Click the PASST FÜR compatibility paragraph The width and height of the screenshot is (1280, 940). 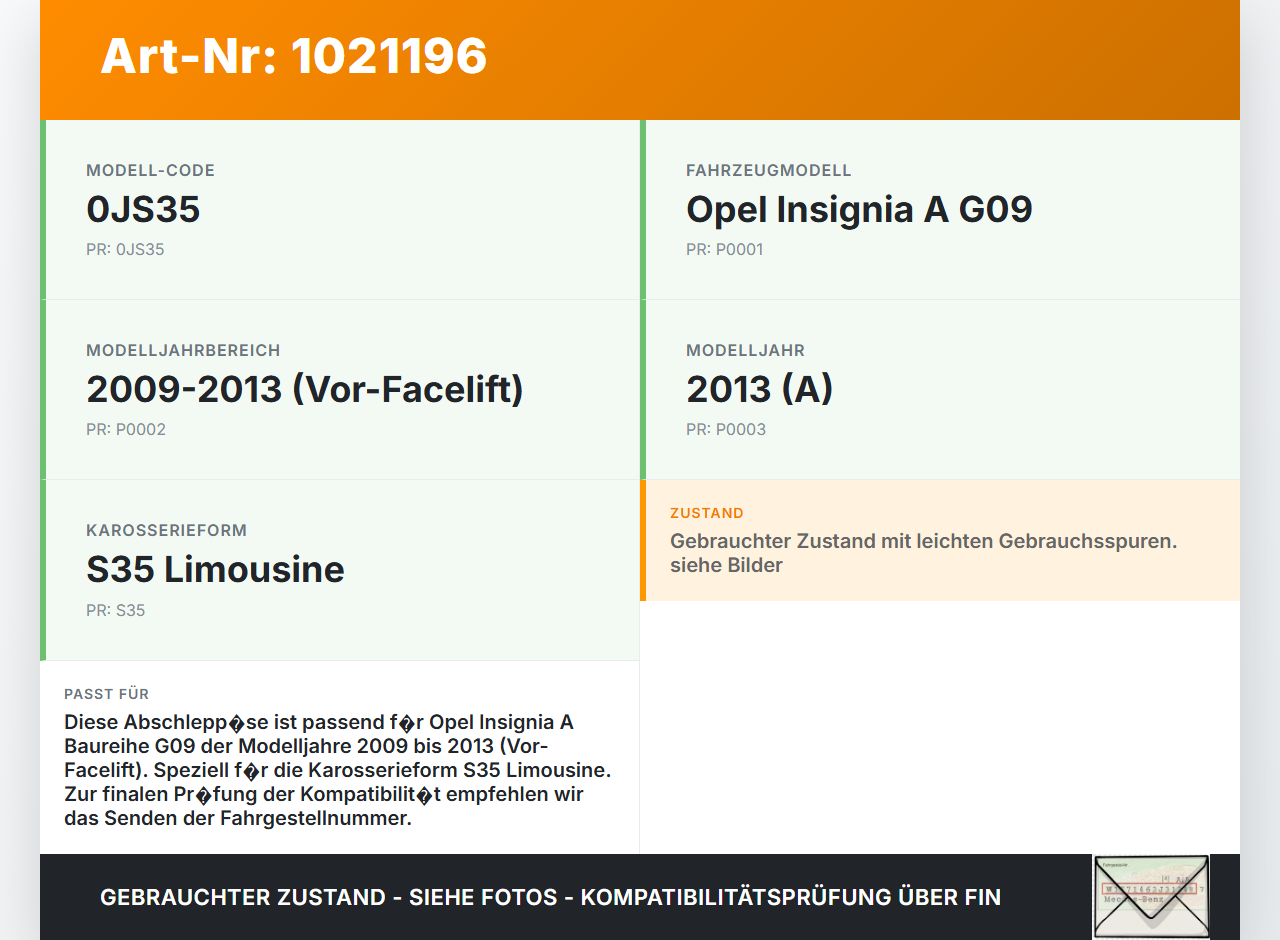click(337, 770)
